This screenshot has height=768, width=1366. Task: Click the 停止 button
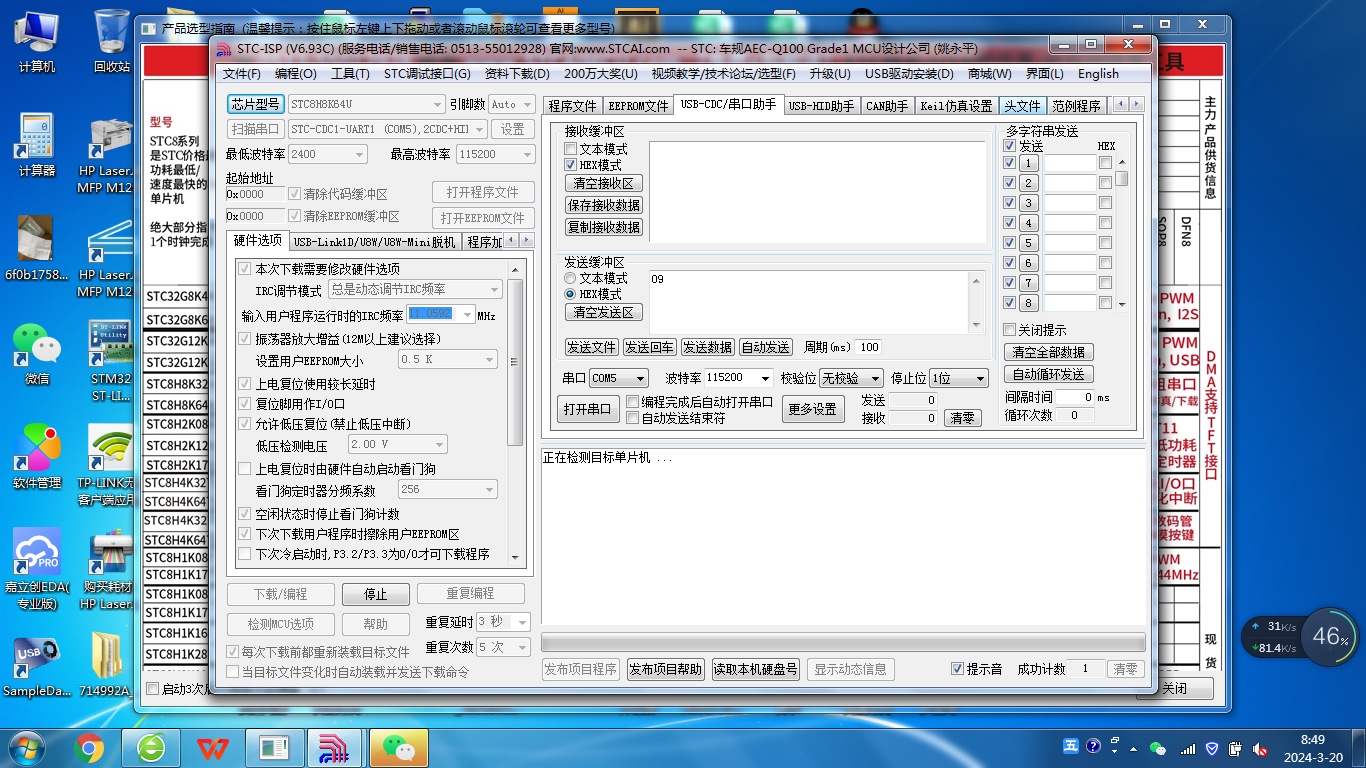tap(376, 594)
